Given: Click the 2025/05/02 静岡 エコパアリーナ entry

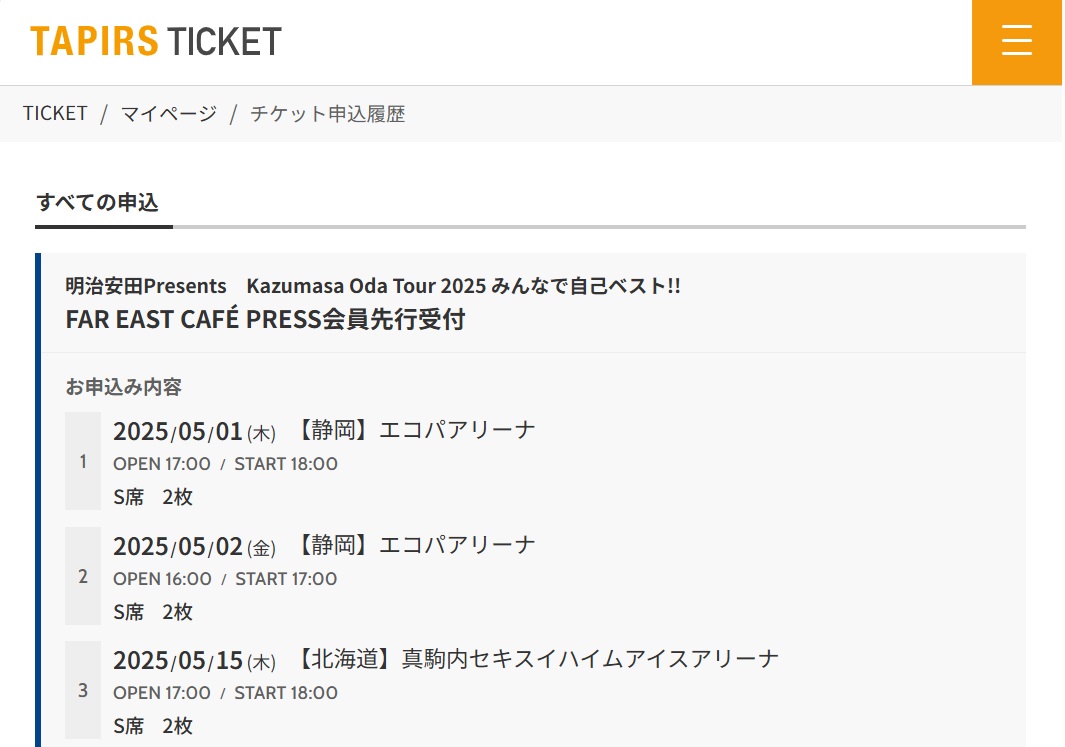Looking at the screenshot, I should (324, 546).
